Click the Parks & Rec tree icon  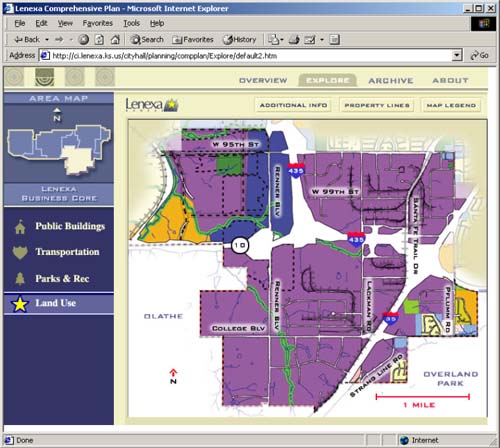click(20, 278)
